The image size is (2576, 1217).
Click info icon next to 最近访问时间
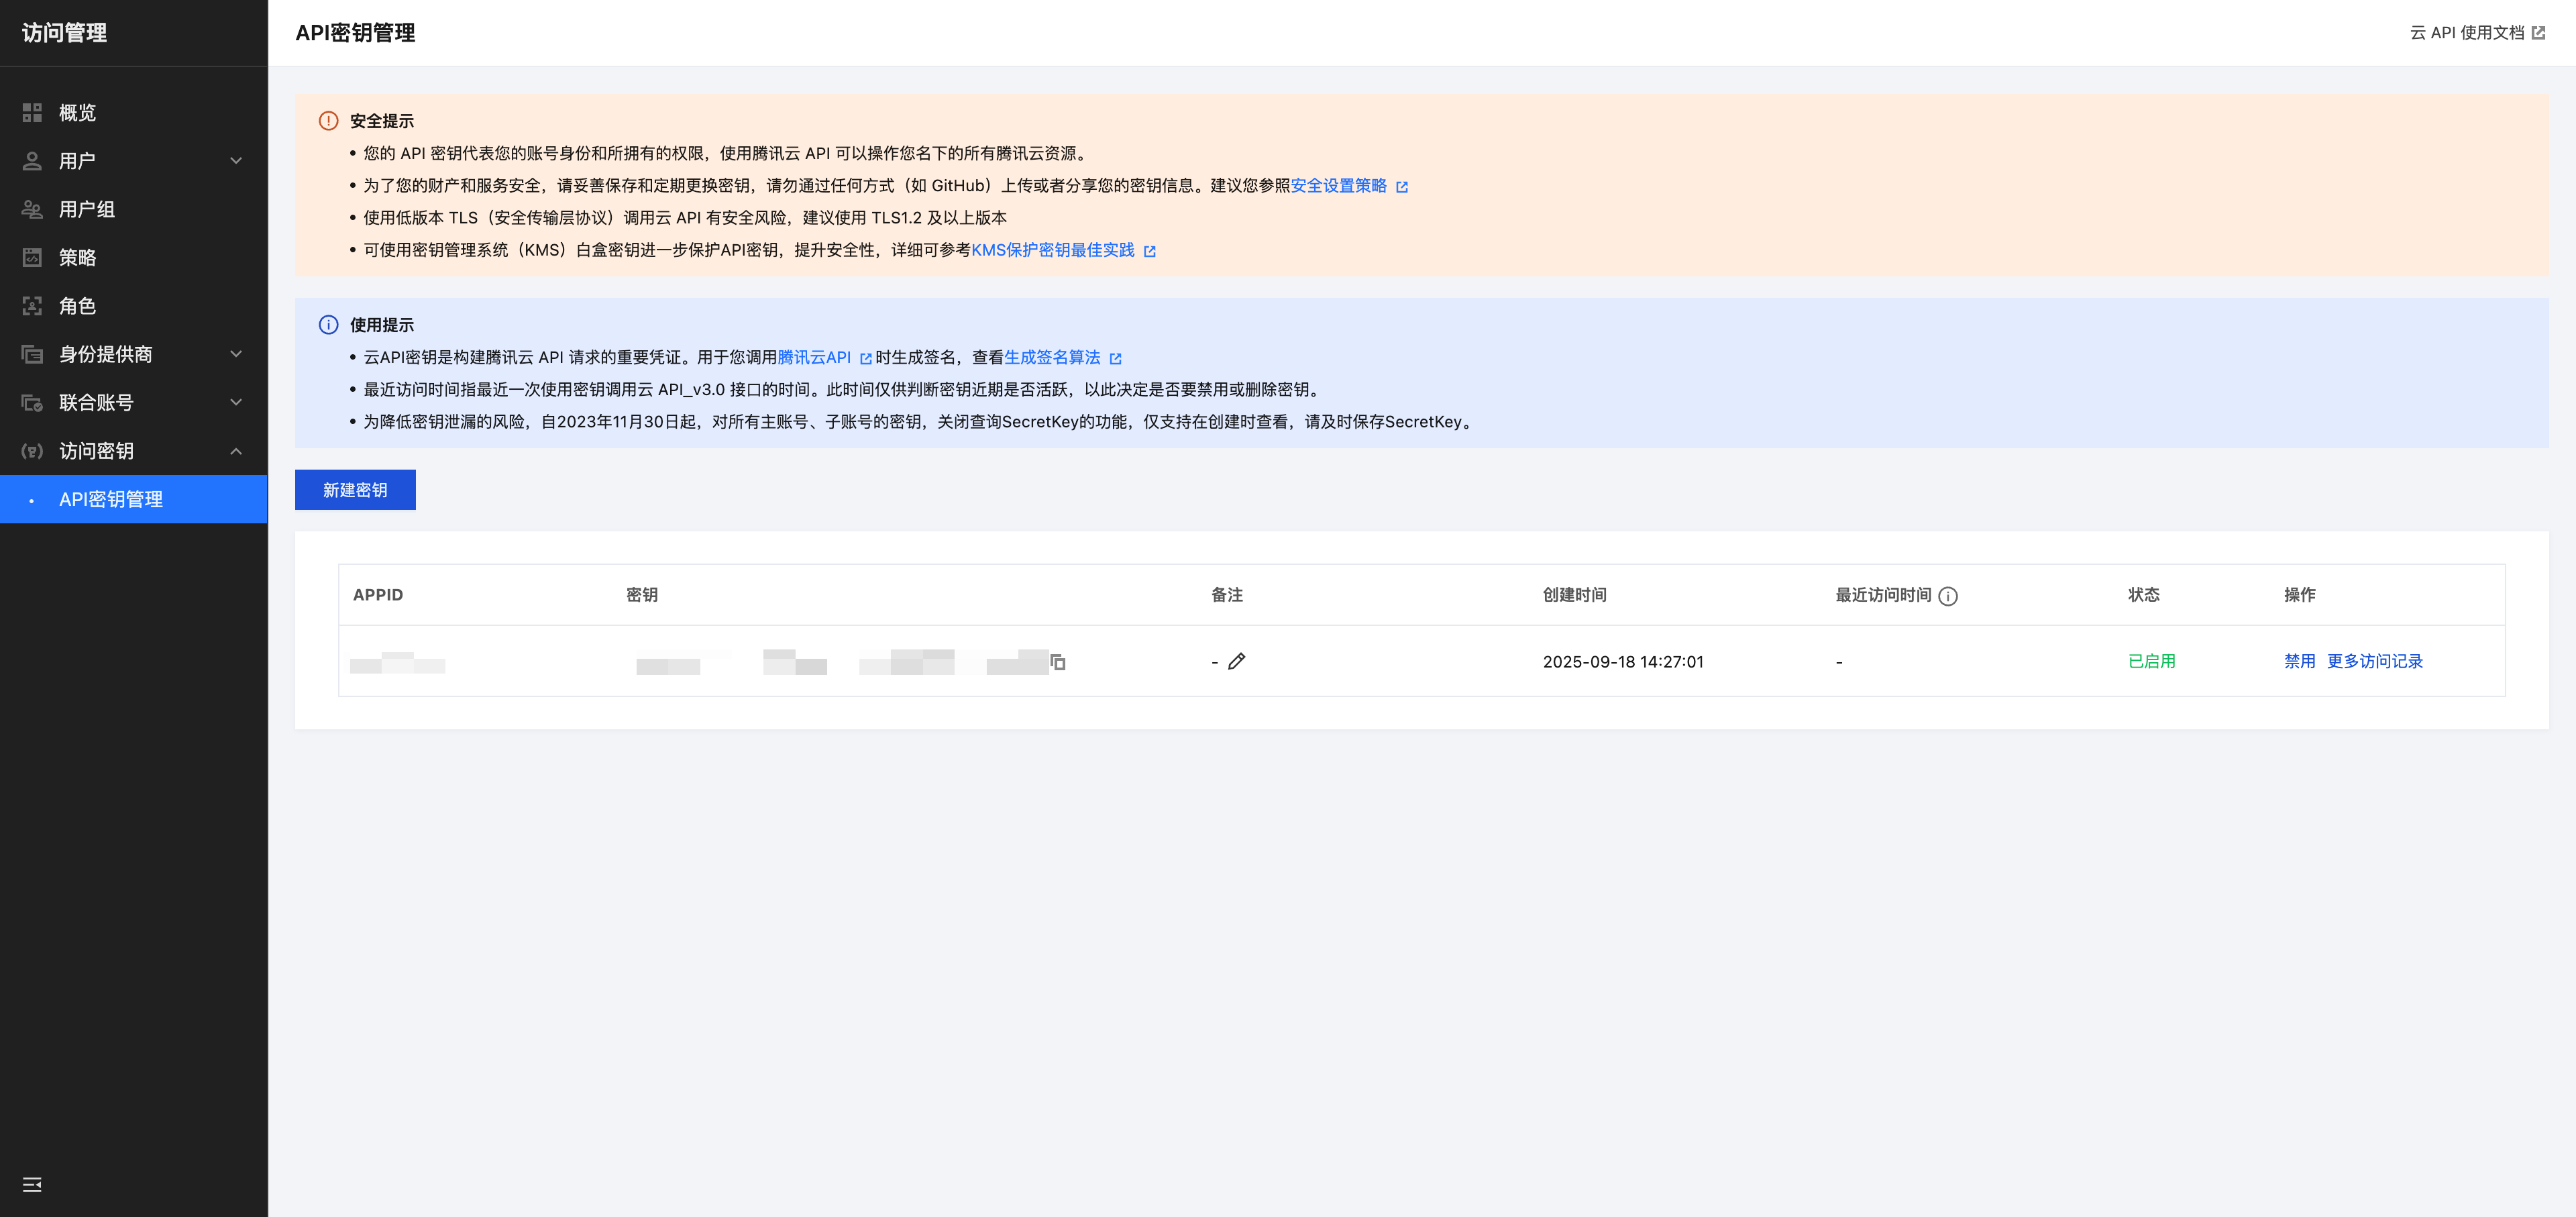pyautogui.click(x=1948, y=596)
